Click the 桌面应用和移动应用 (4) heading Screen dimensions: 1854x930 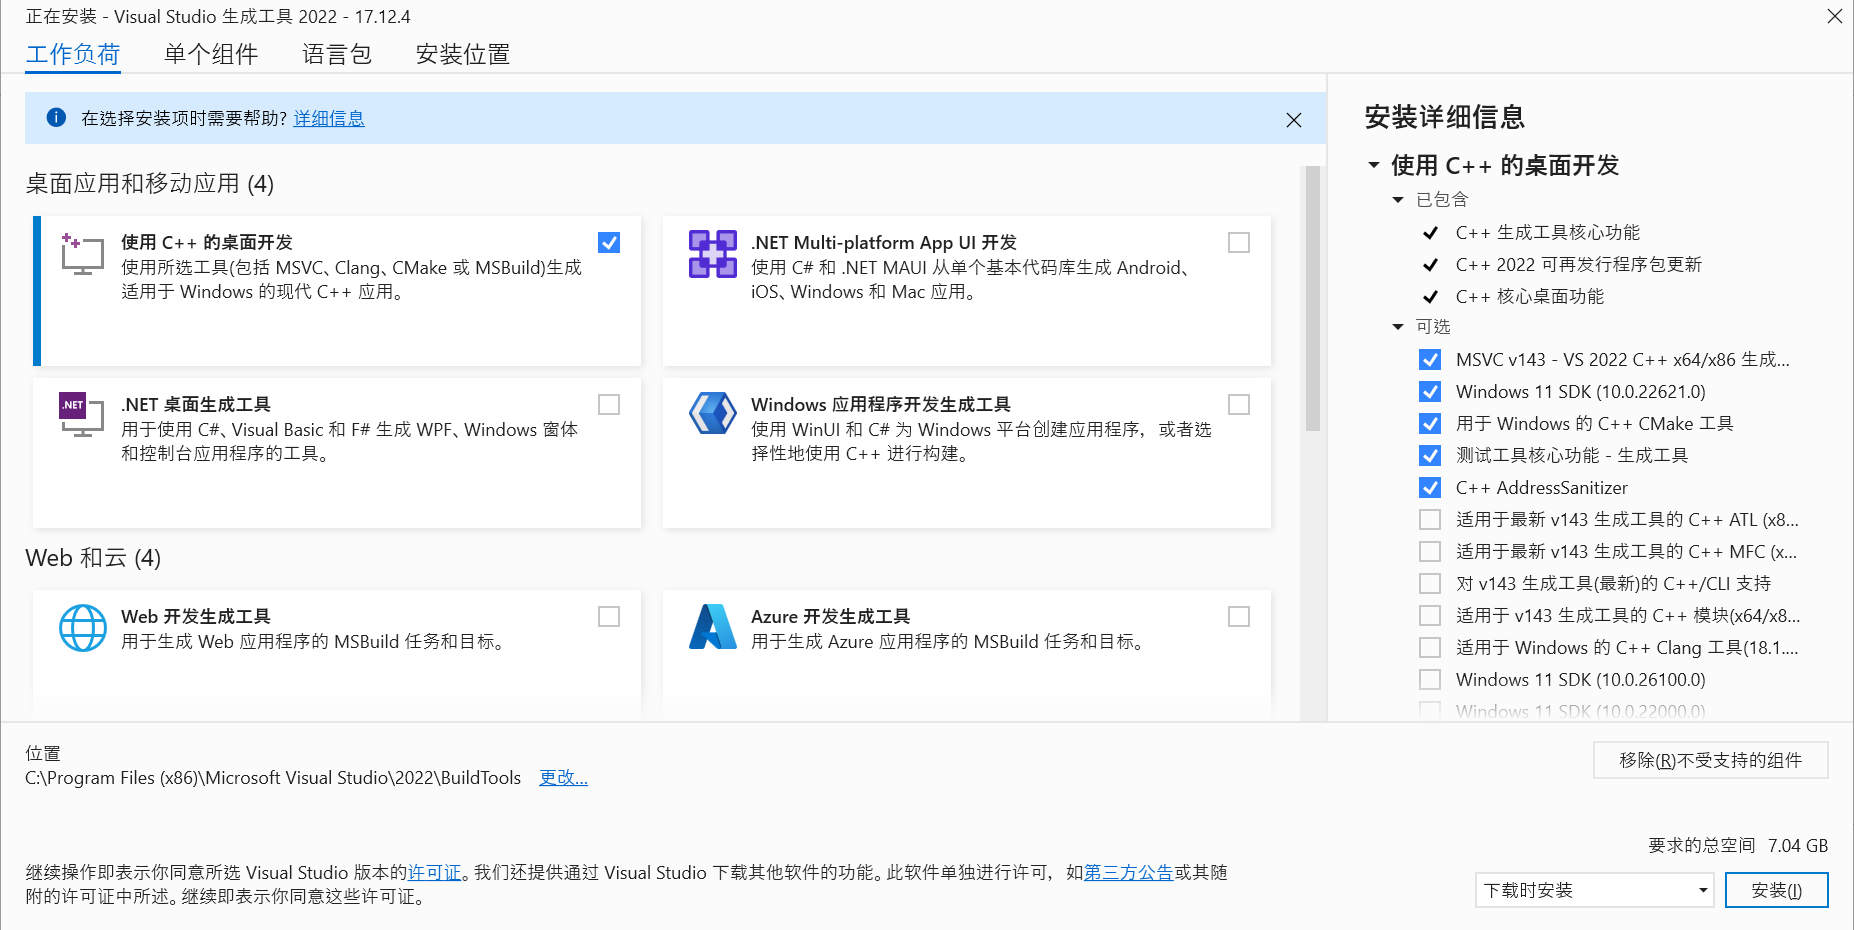click(150, 184)
